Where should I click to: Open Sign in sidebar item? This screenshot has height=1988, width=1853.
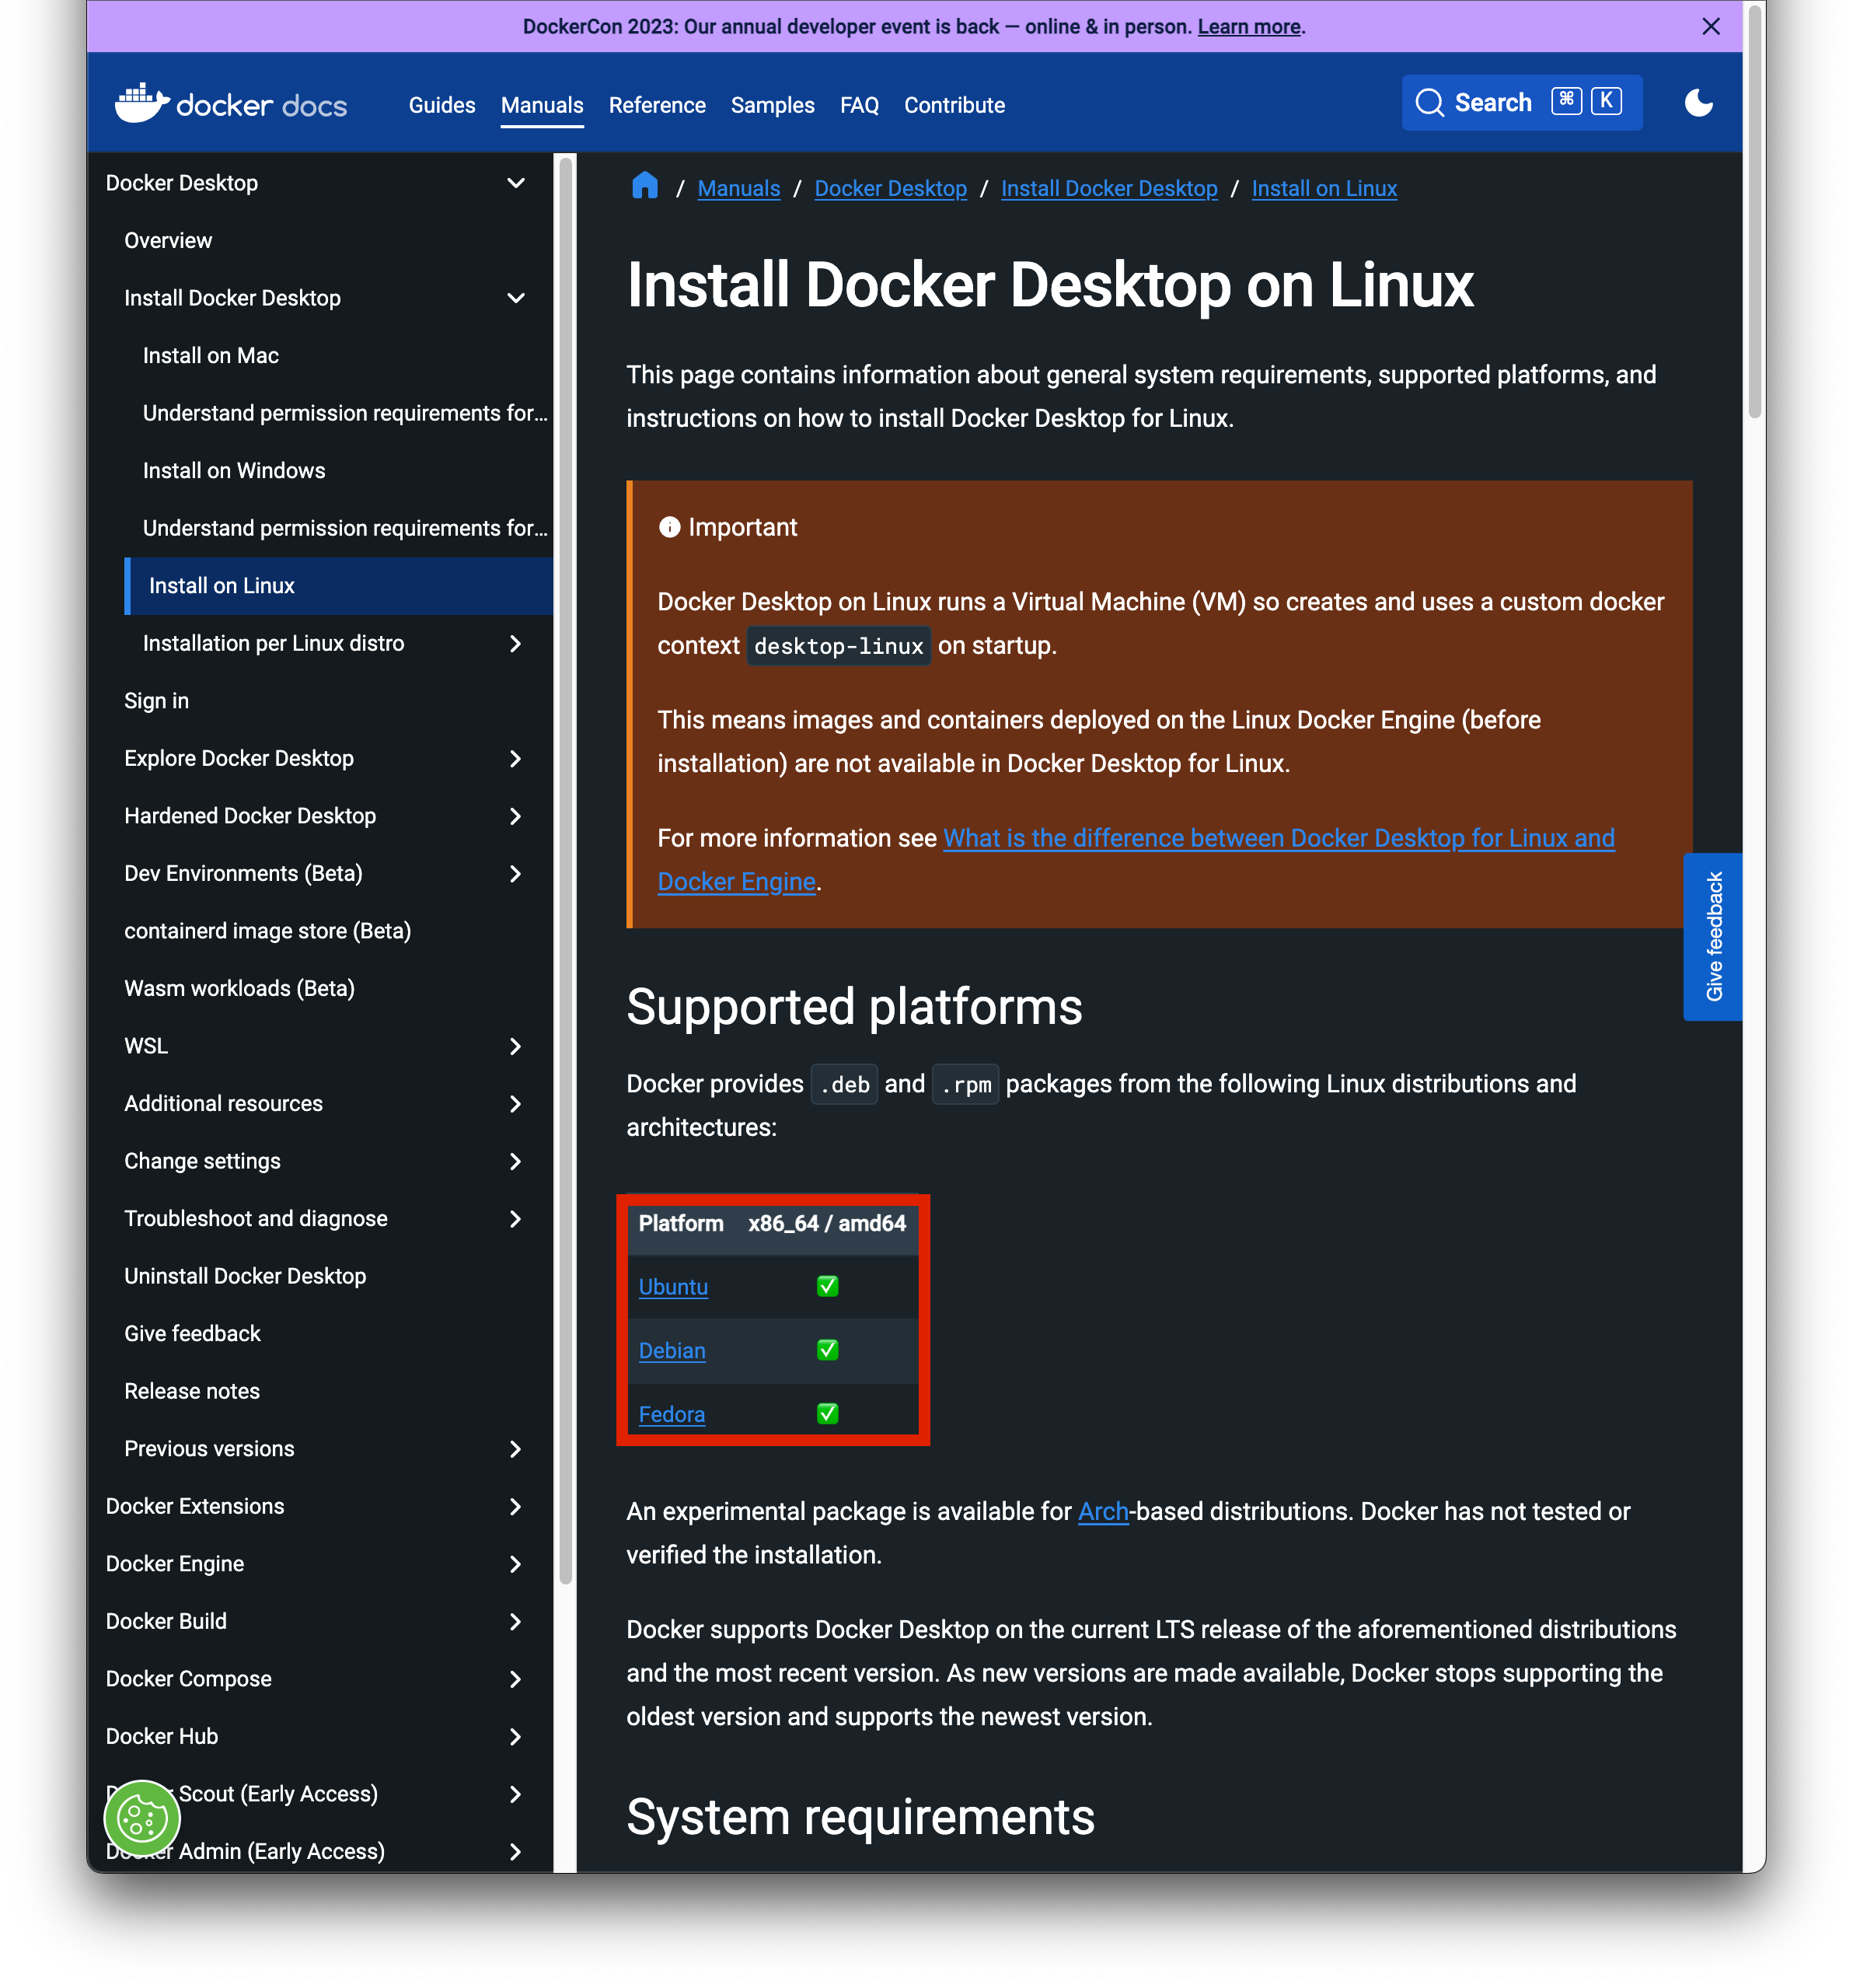tap(156, 701)
